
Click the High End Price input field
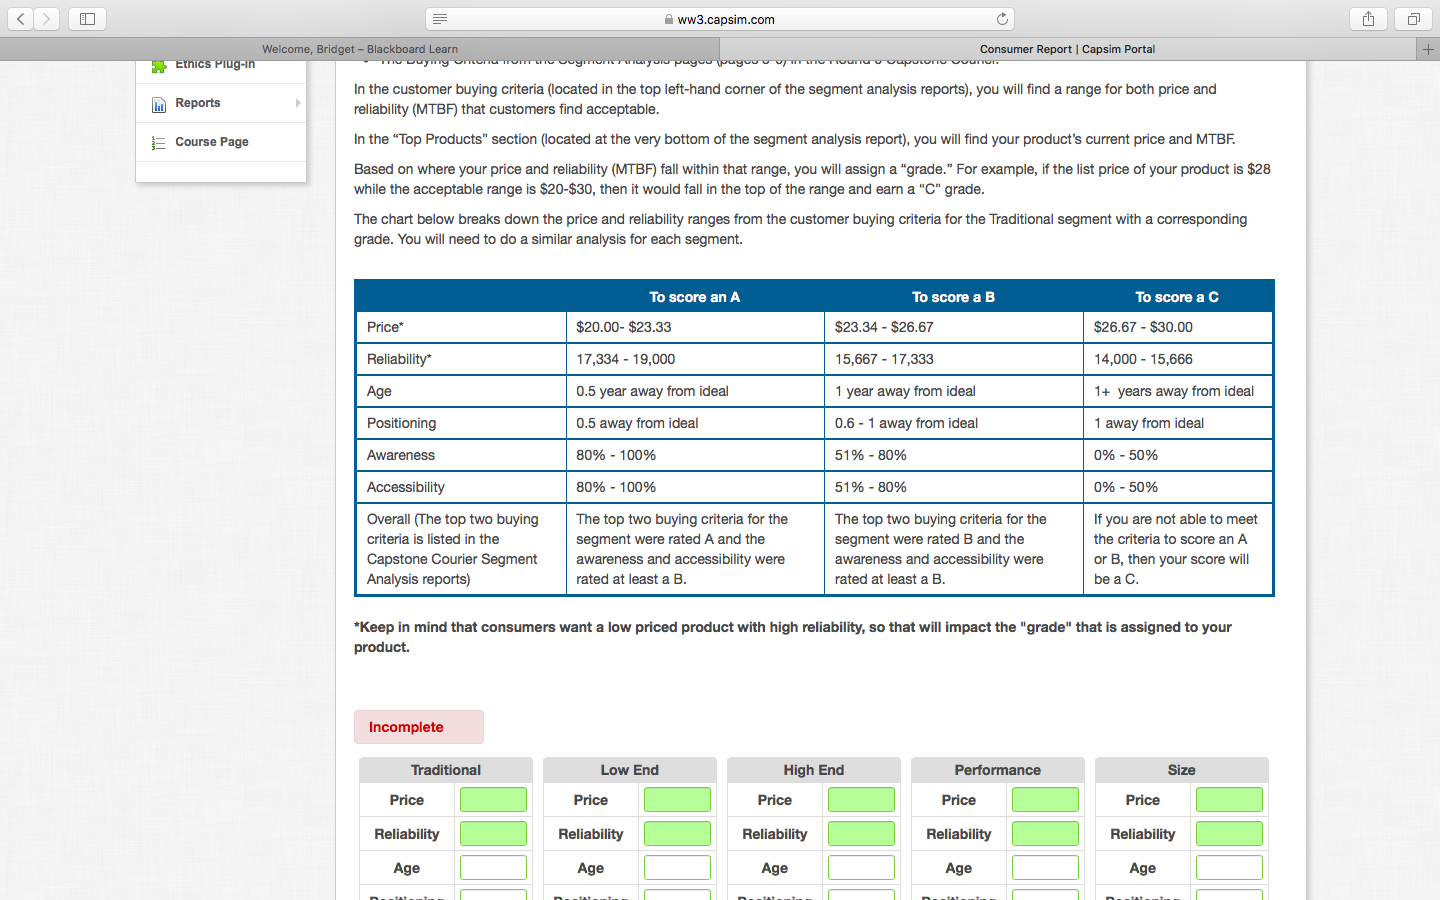[861, 800]
